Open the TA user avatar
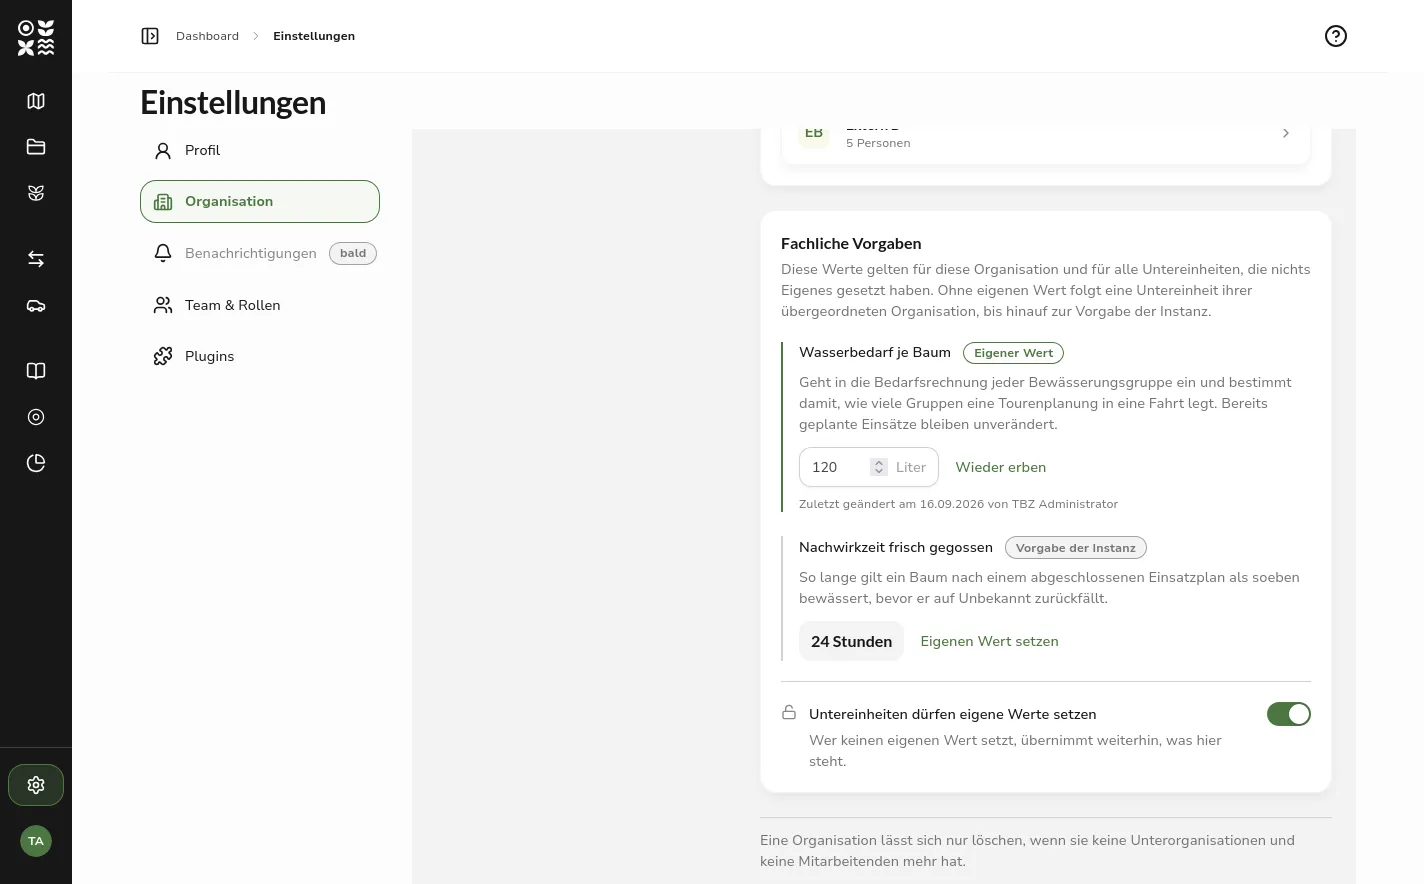This screenshot has width=1424, height=884. coord(36,841)
